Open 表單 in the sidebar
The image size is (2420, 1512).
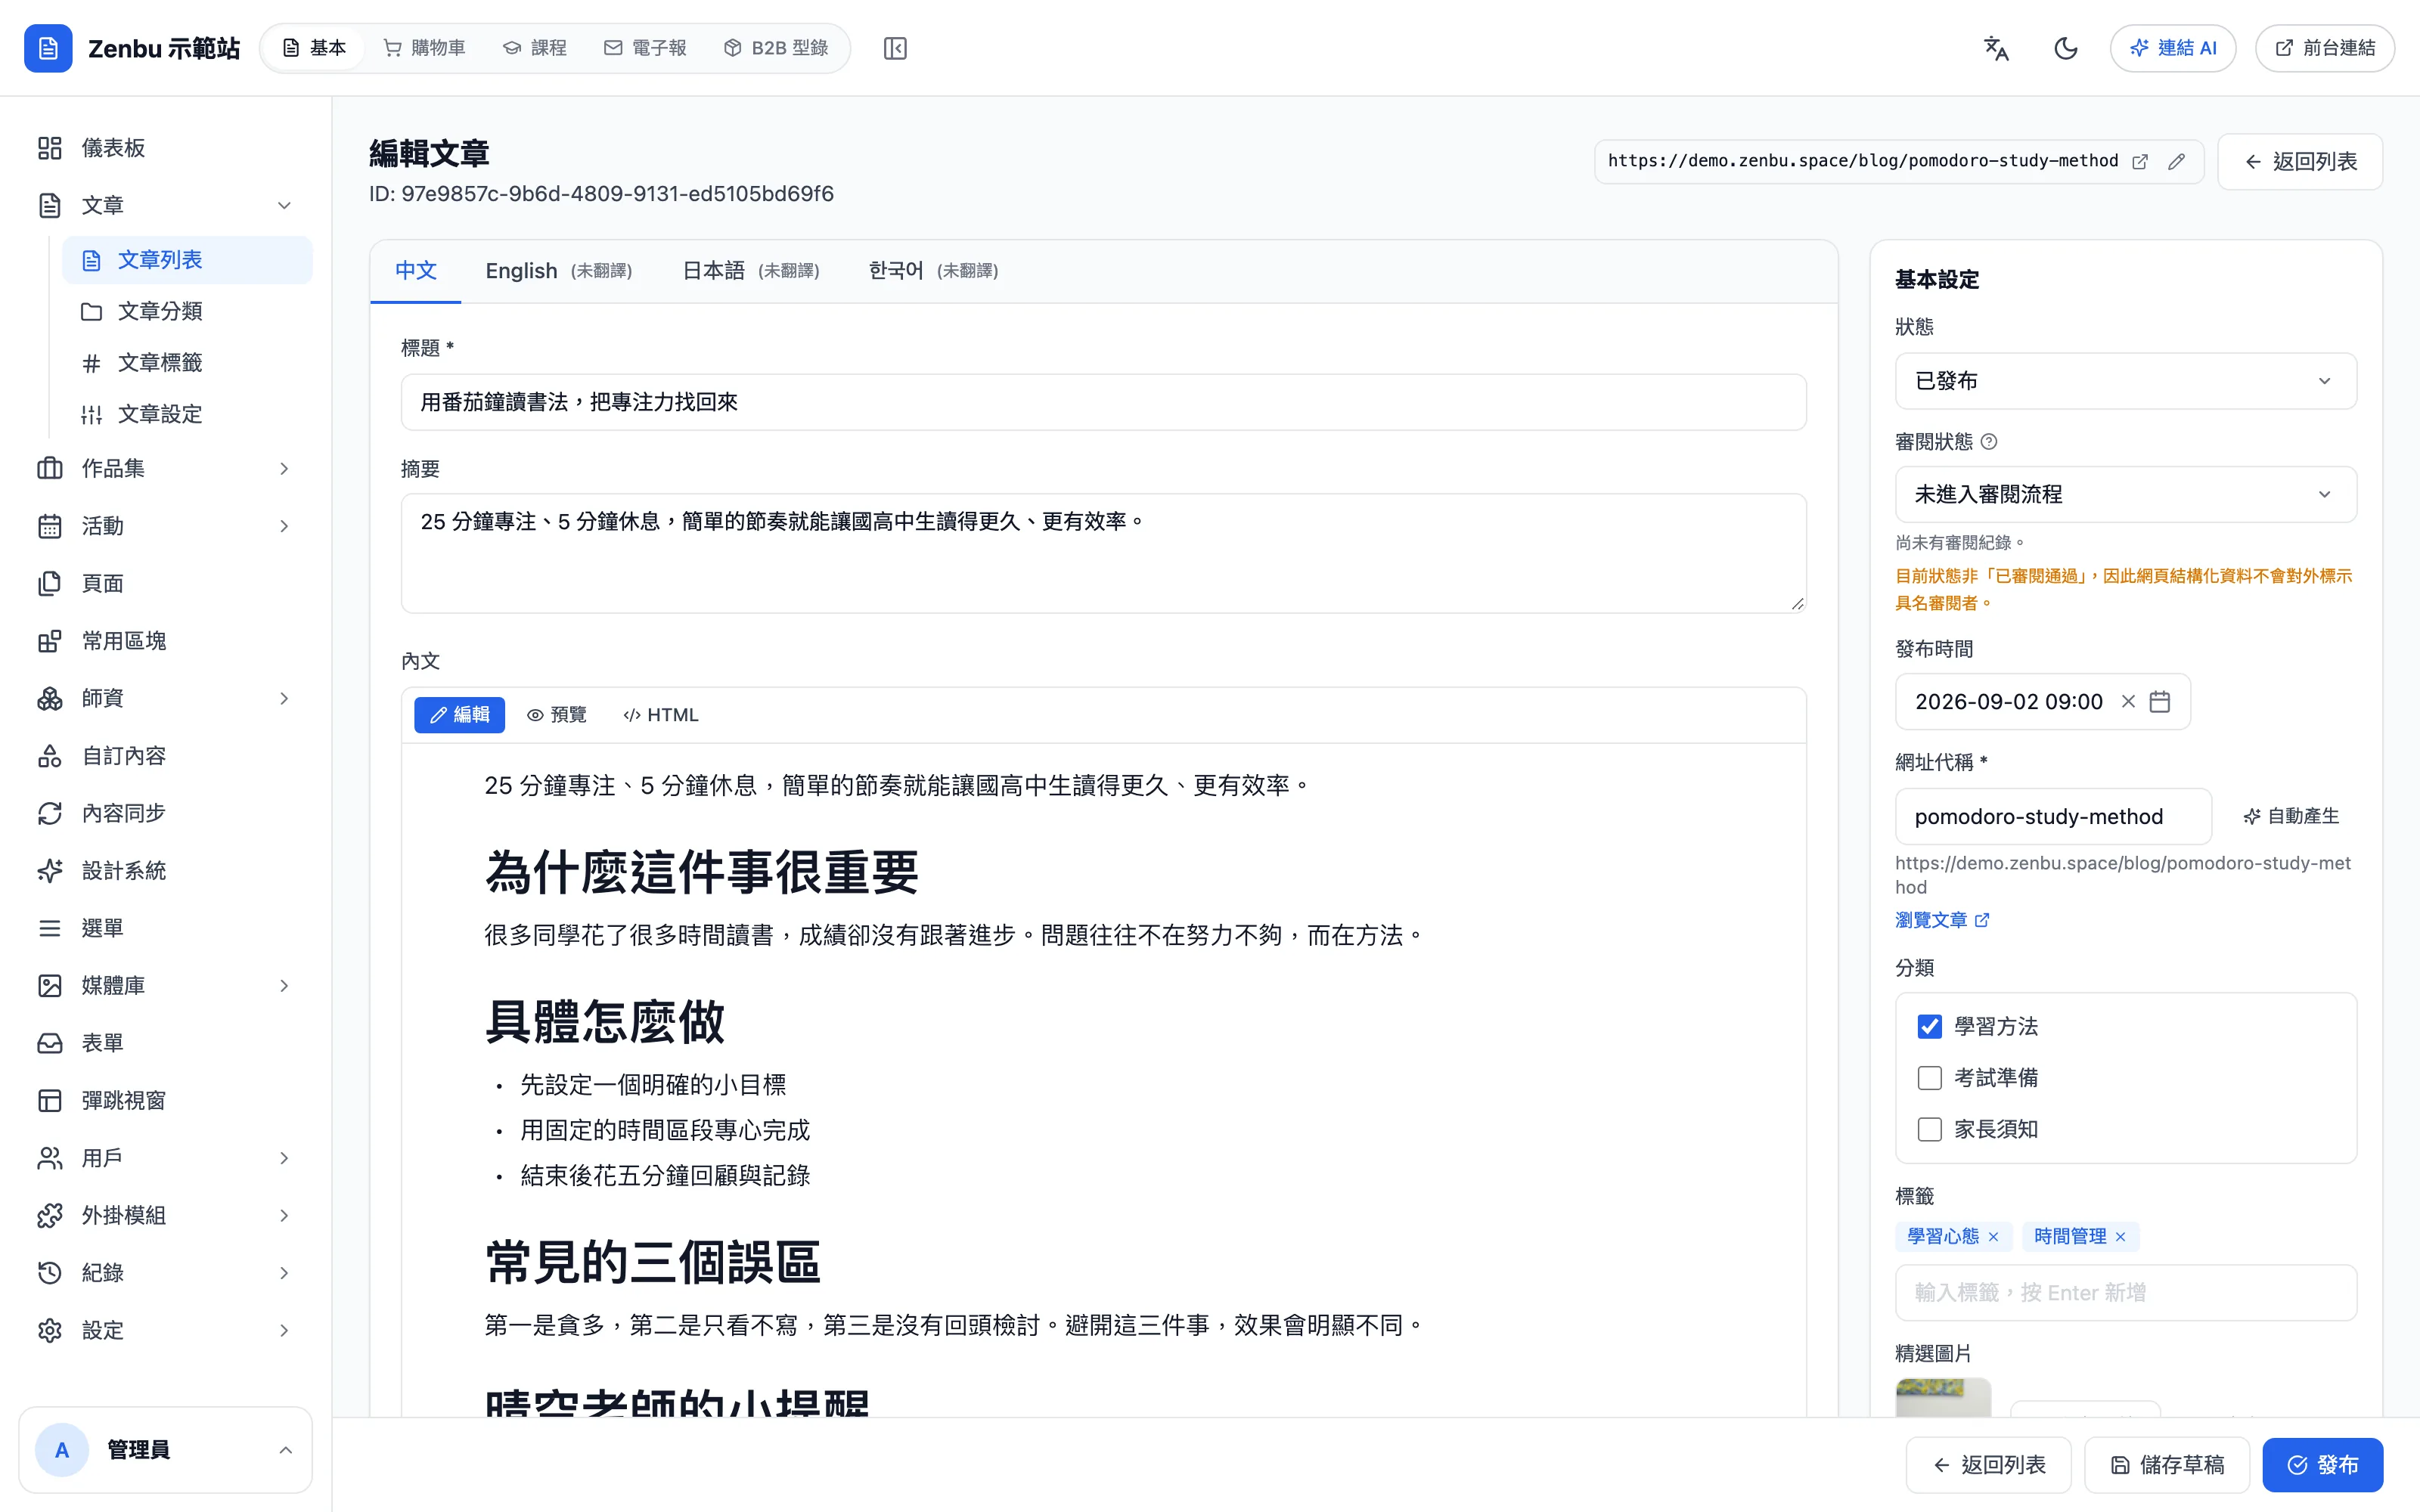point(166,1043)
